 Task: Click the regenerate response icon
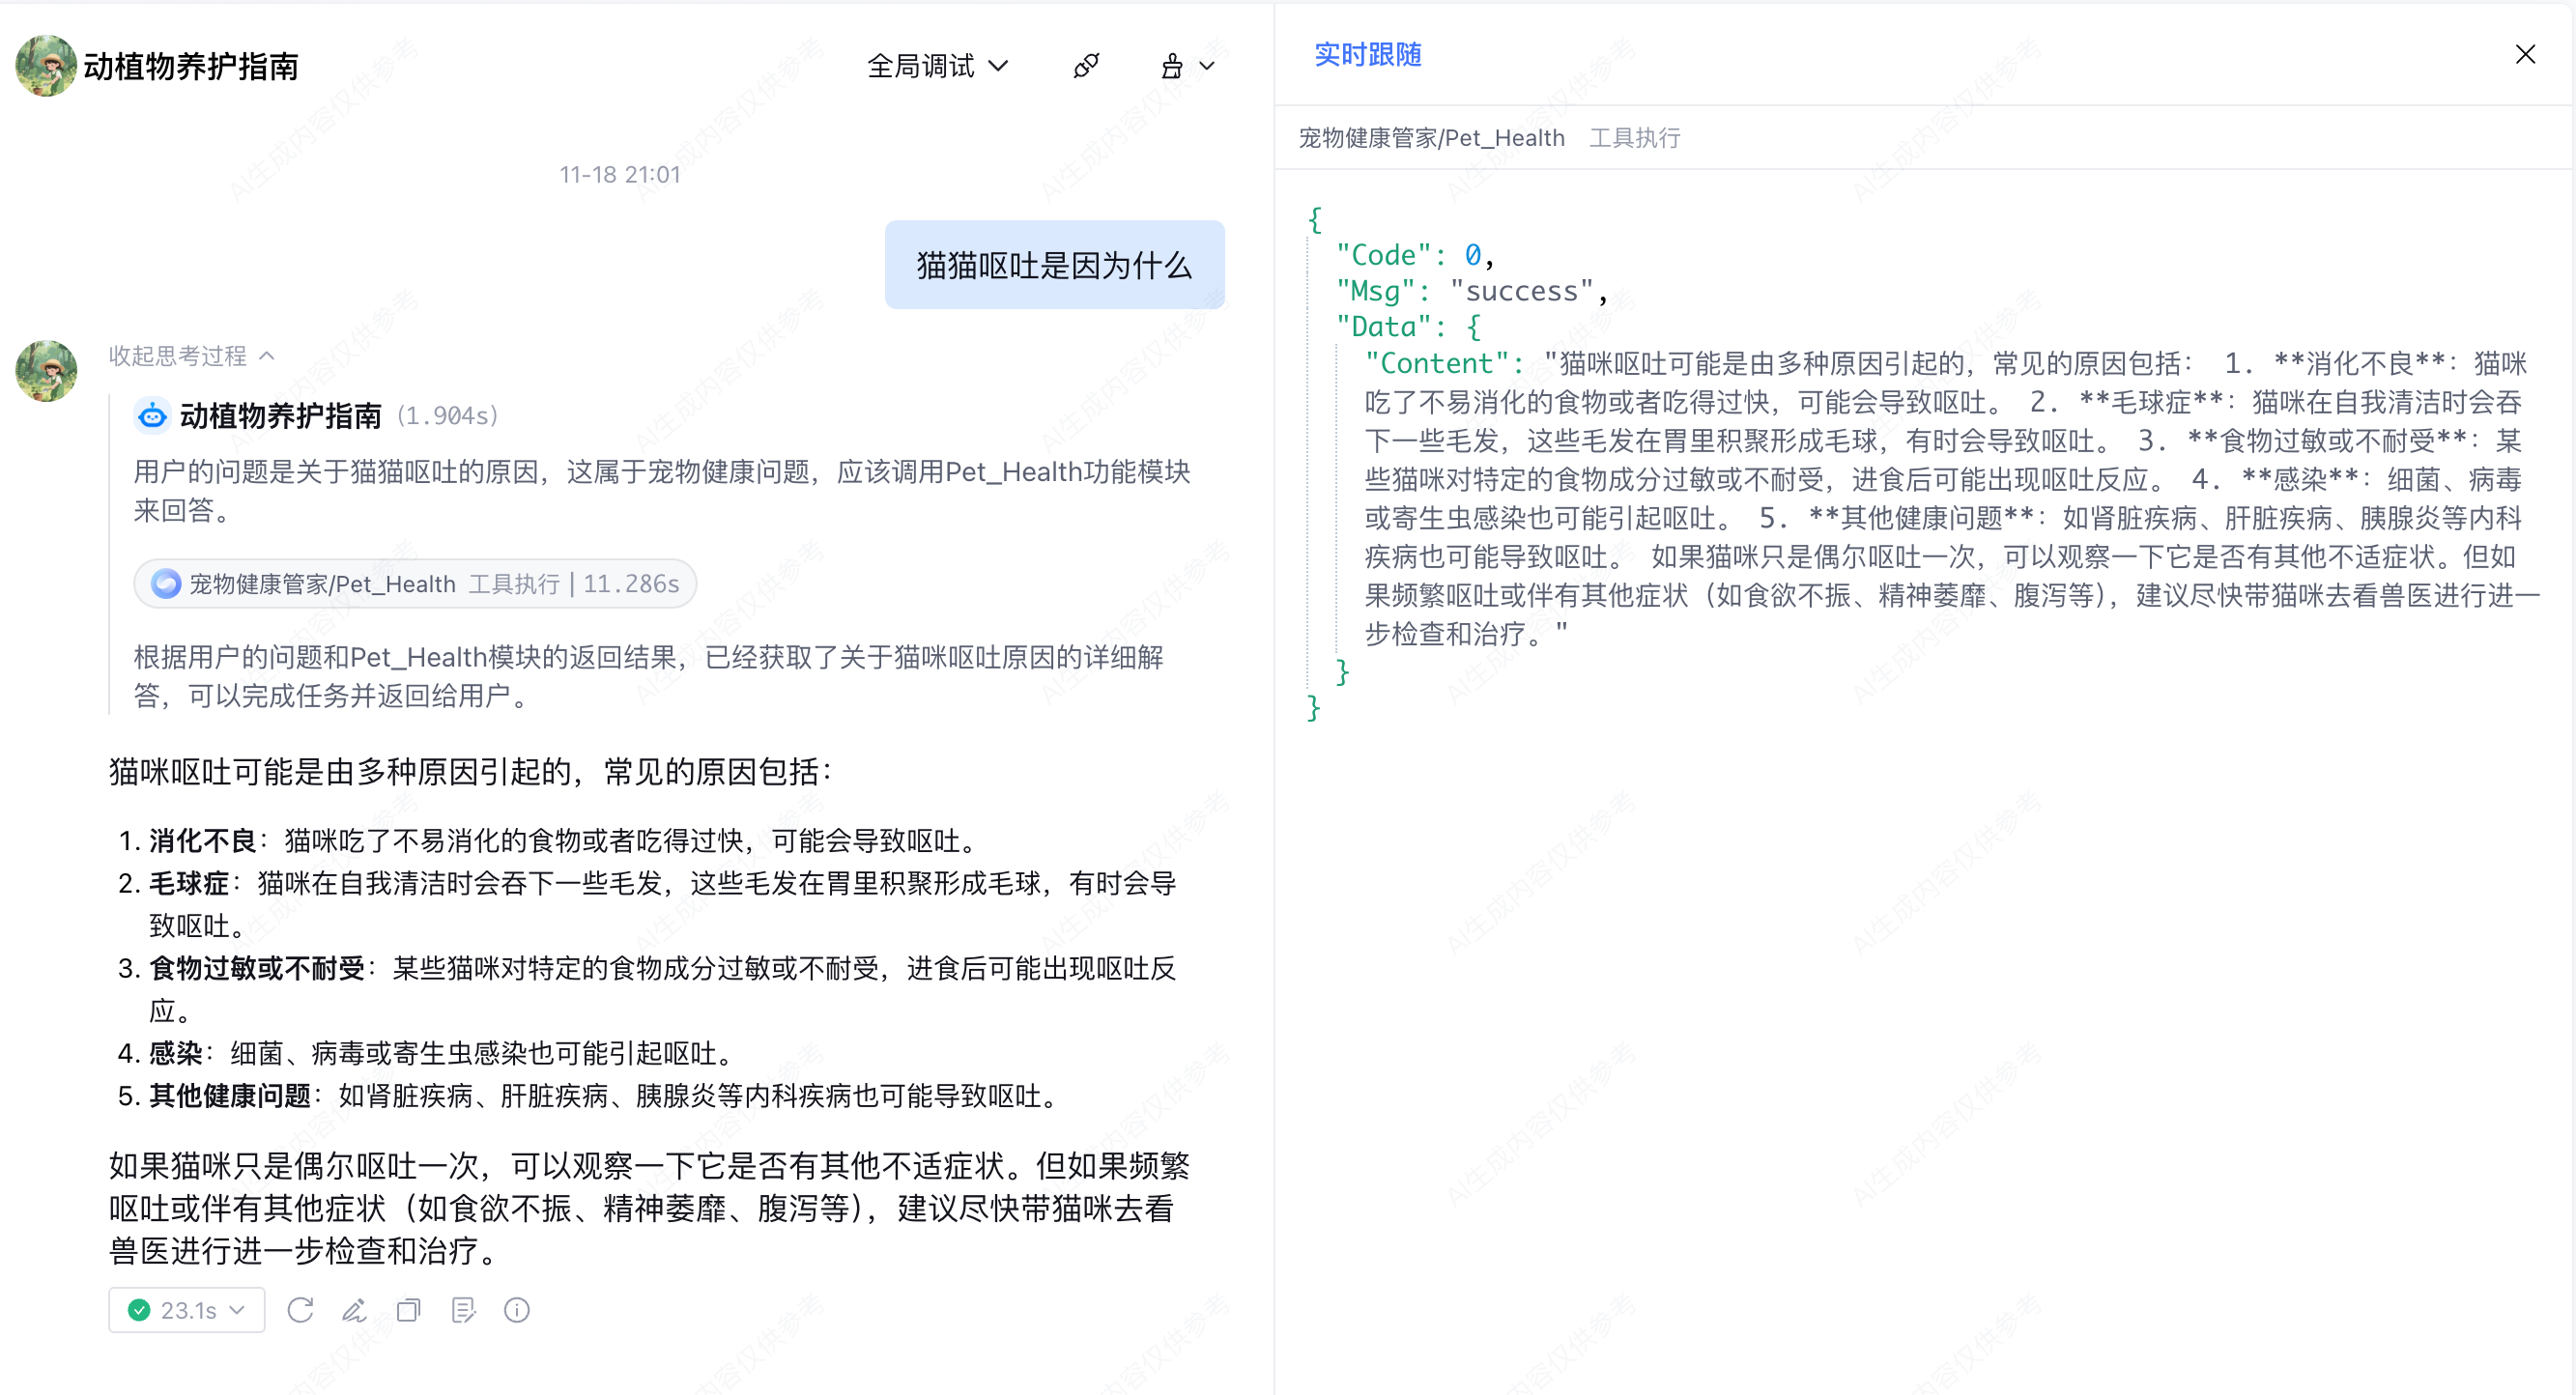pos(300,1310)
